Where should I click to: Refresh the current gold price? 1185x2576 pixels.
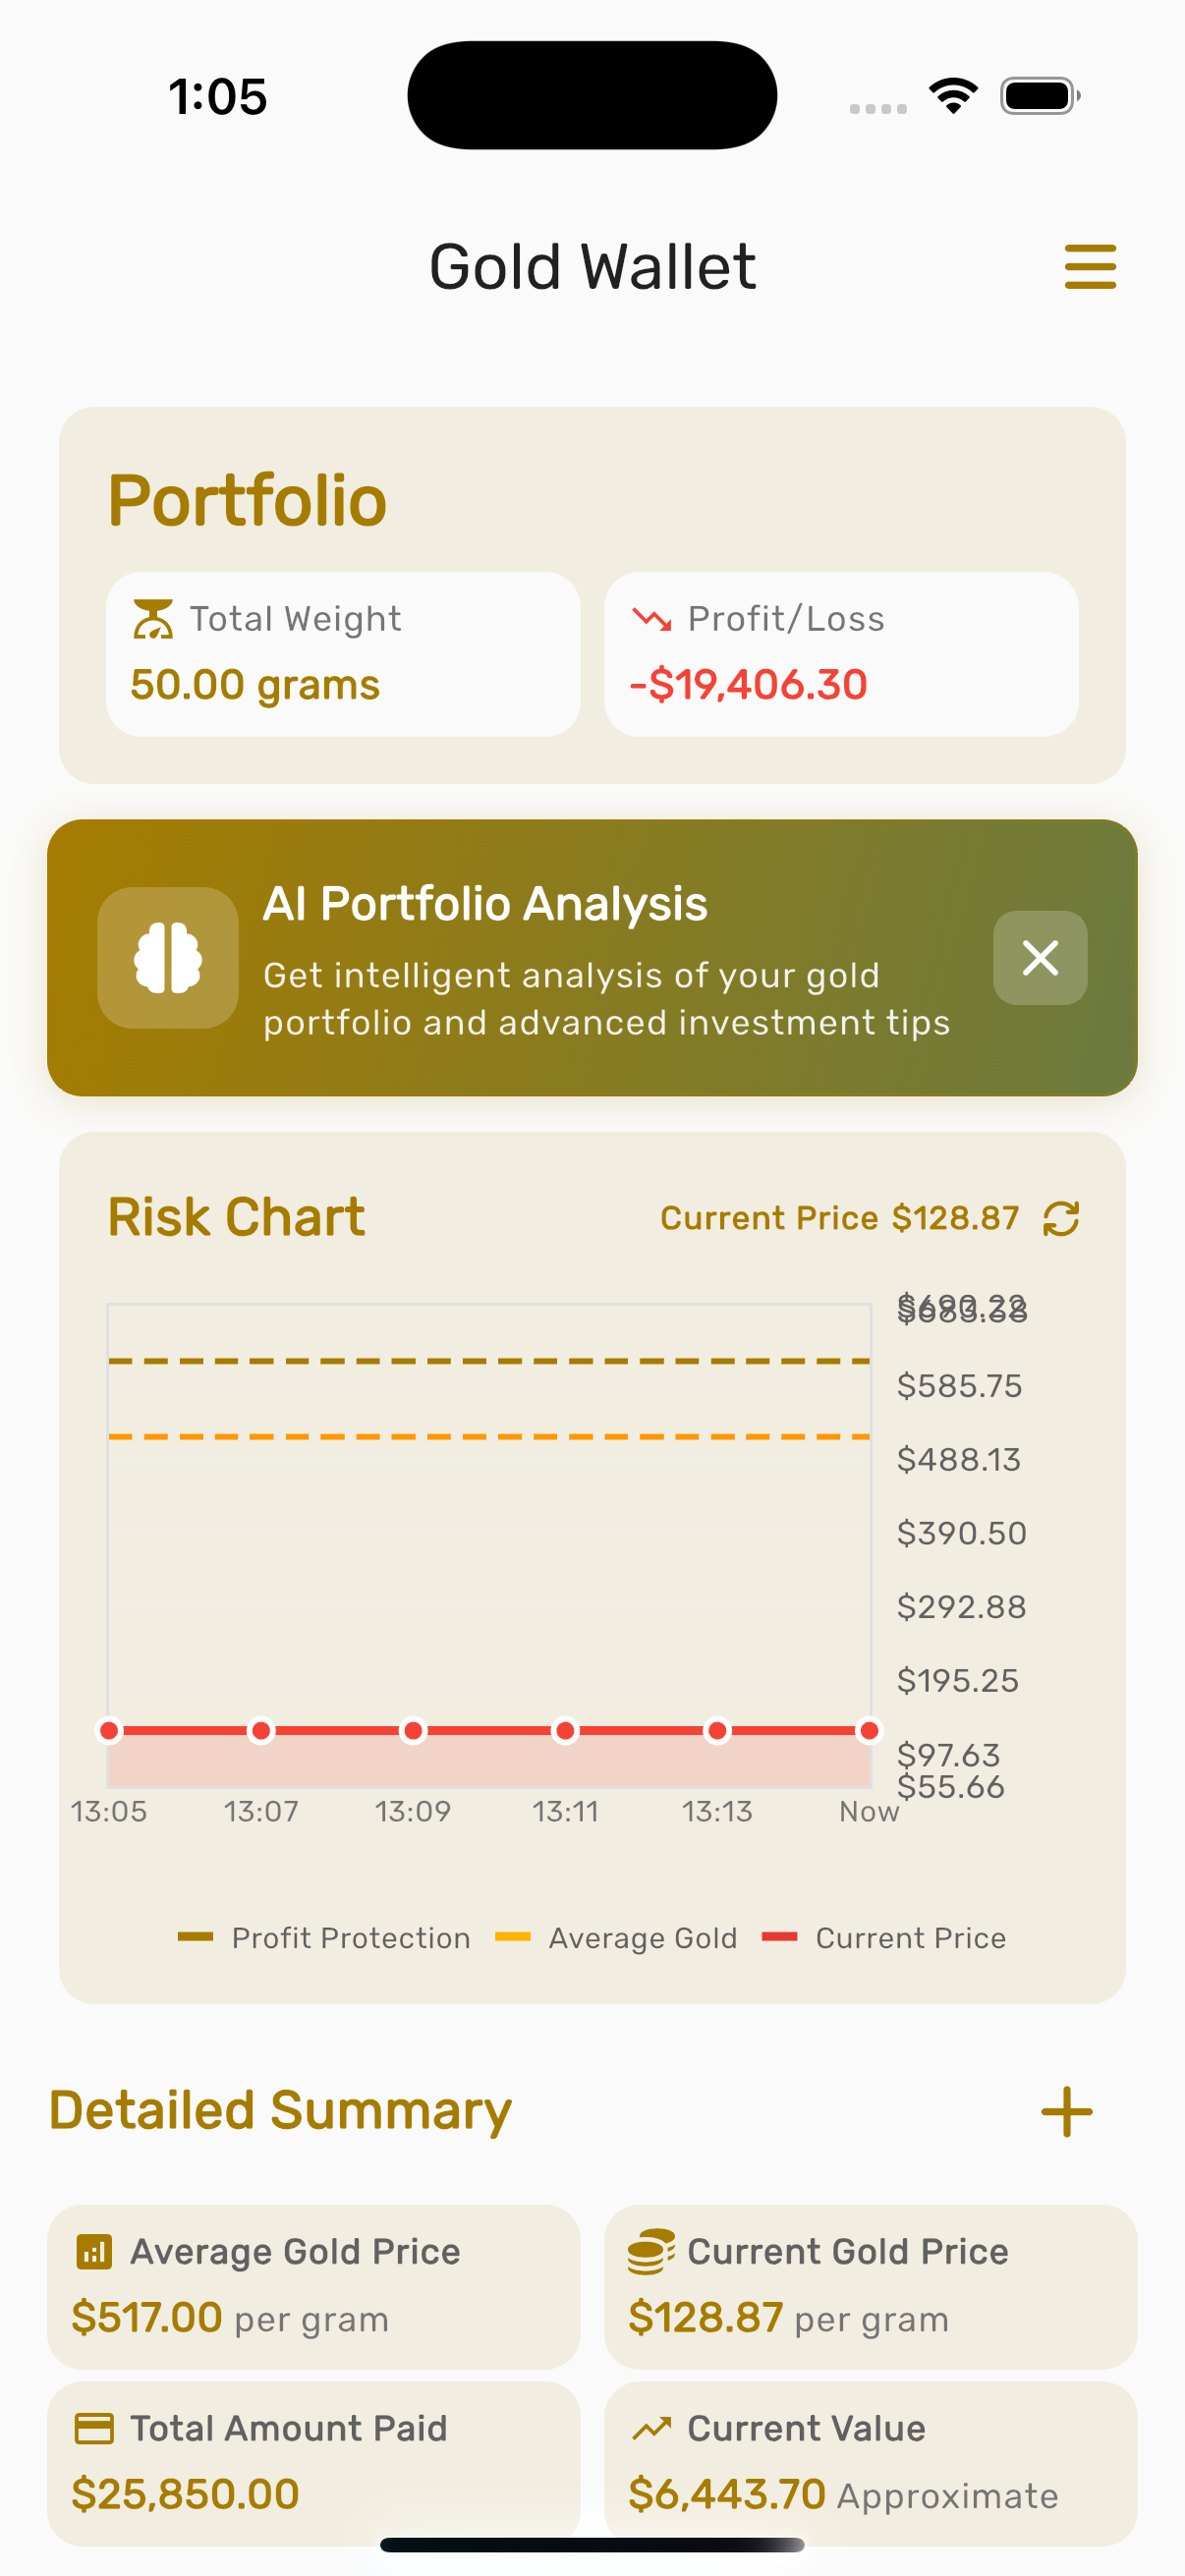[x=1061, y=1218]
